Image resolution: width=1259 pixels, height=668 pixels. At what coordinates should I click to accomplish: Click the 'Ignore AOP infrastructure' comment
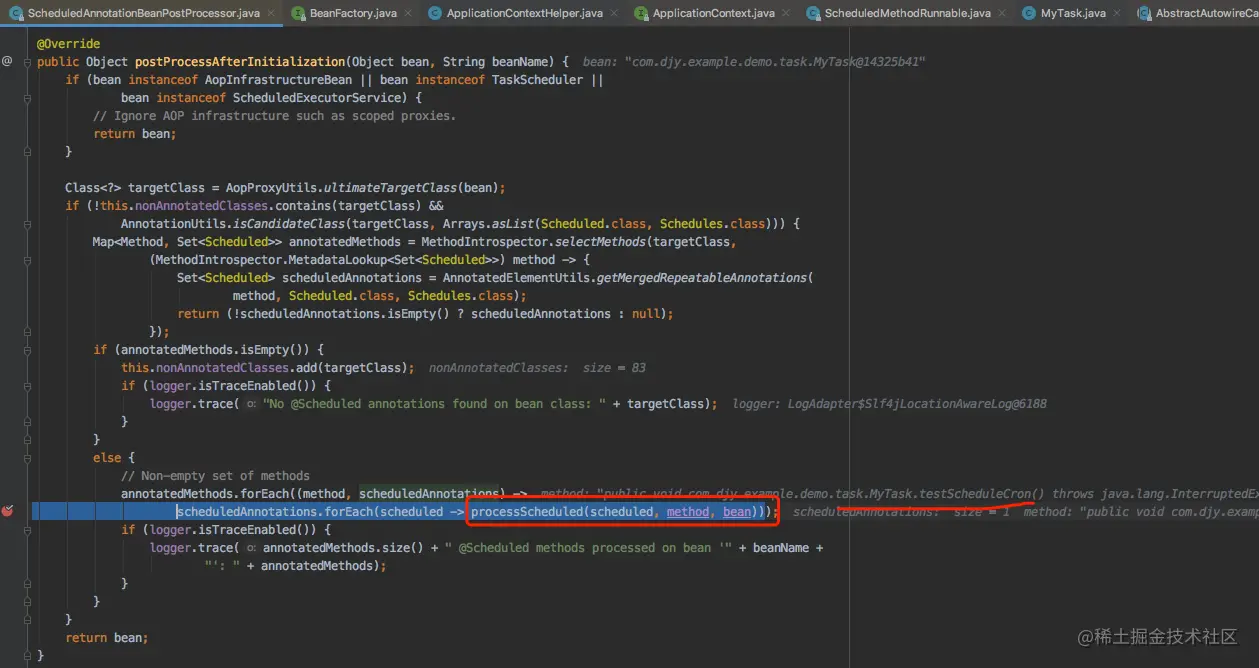click(x=274, y=116)
